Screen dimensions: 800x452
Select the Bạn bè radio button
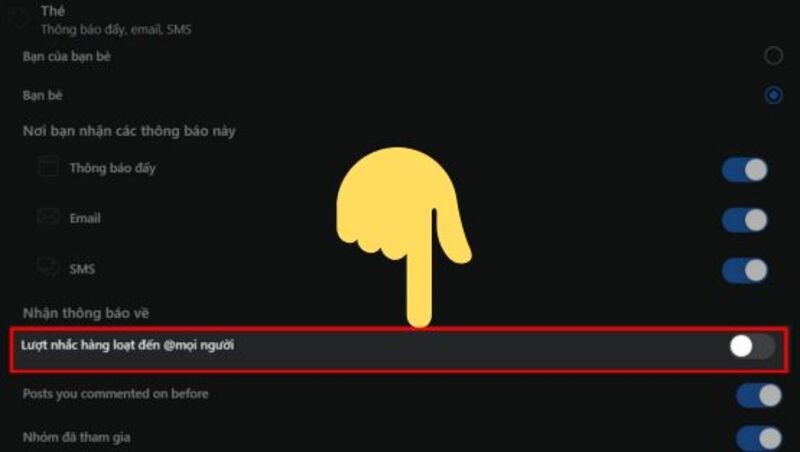tap(773, 95)
